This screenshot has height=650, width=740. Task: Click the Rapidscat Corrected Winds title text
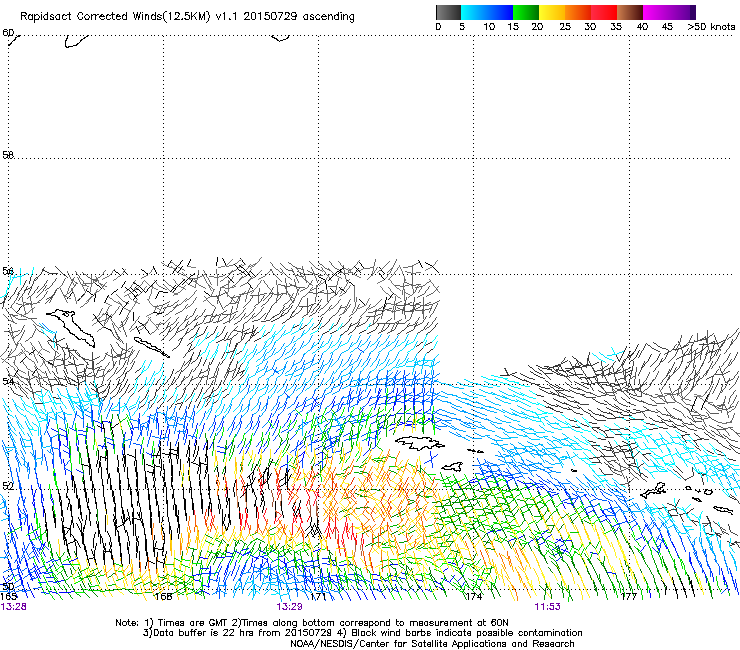(187, 16)
